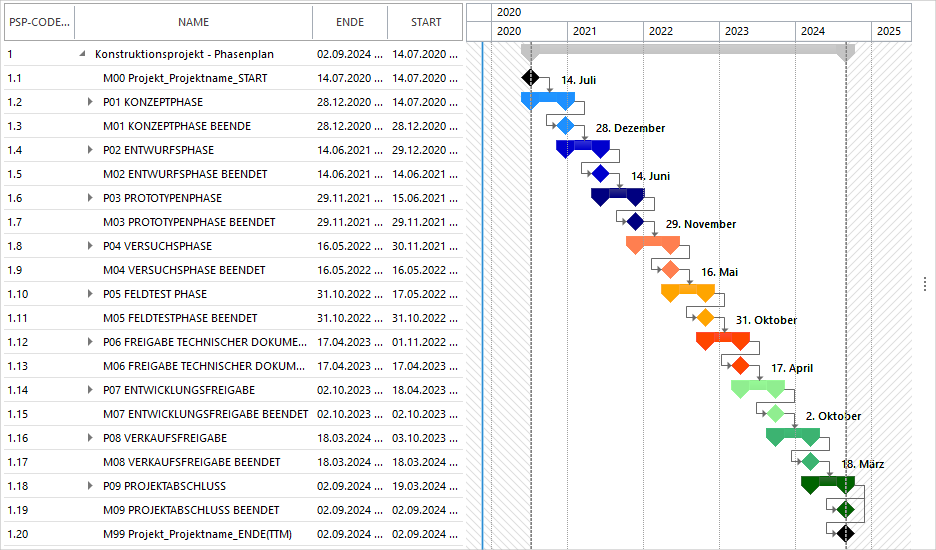The height and width of the screenshot is (550, 936).
Task: Click the vertical dots handle at right edge
Action: pyautogui.click(x=925, y=284)
